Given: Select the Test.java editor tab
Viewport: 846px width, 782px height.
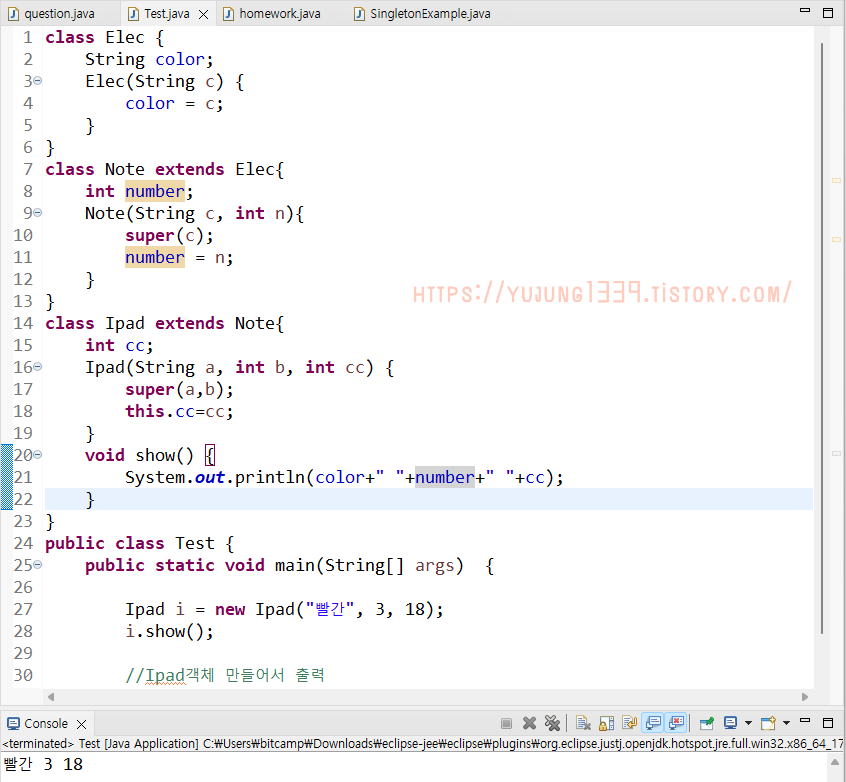Looking at the screenshot, I should (x=167, y=13).
